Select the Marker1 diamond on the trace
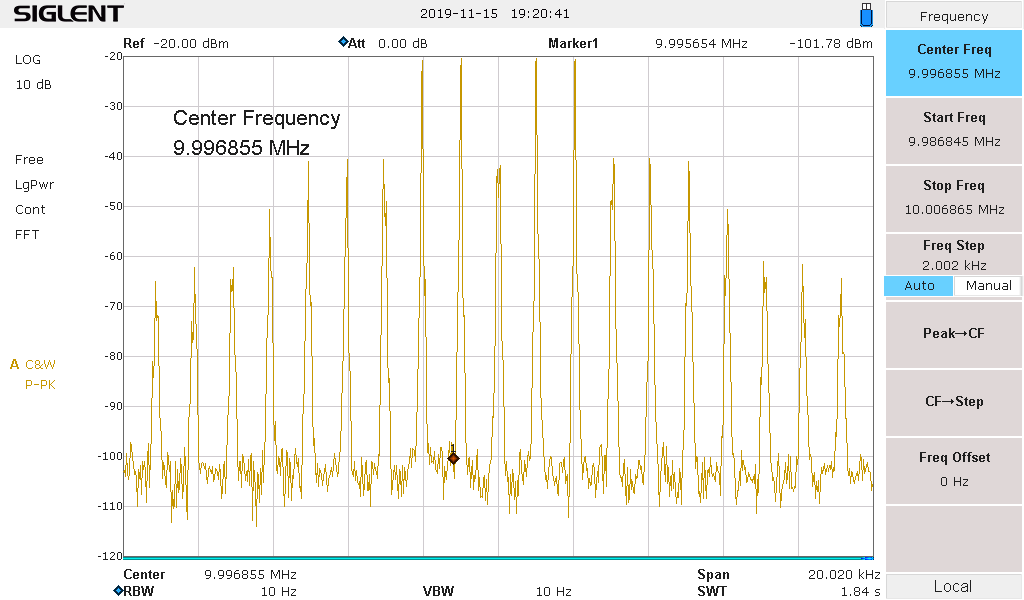 pyautogui.click(x=453, y=458)
